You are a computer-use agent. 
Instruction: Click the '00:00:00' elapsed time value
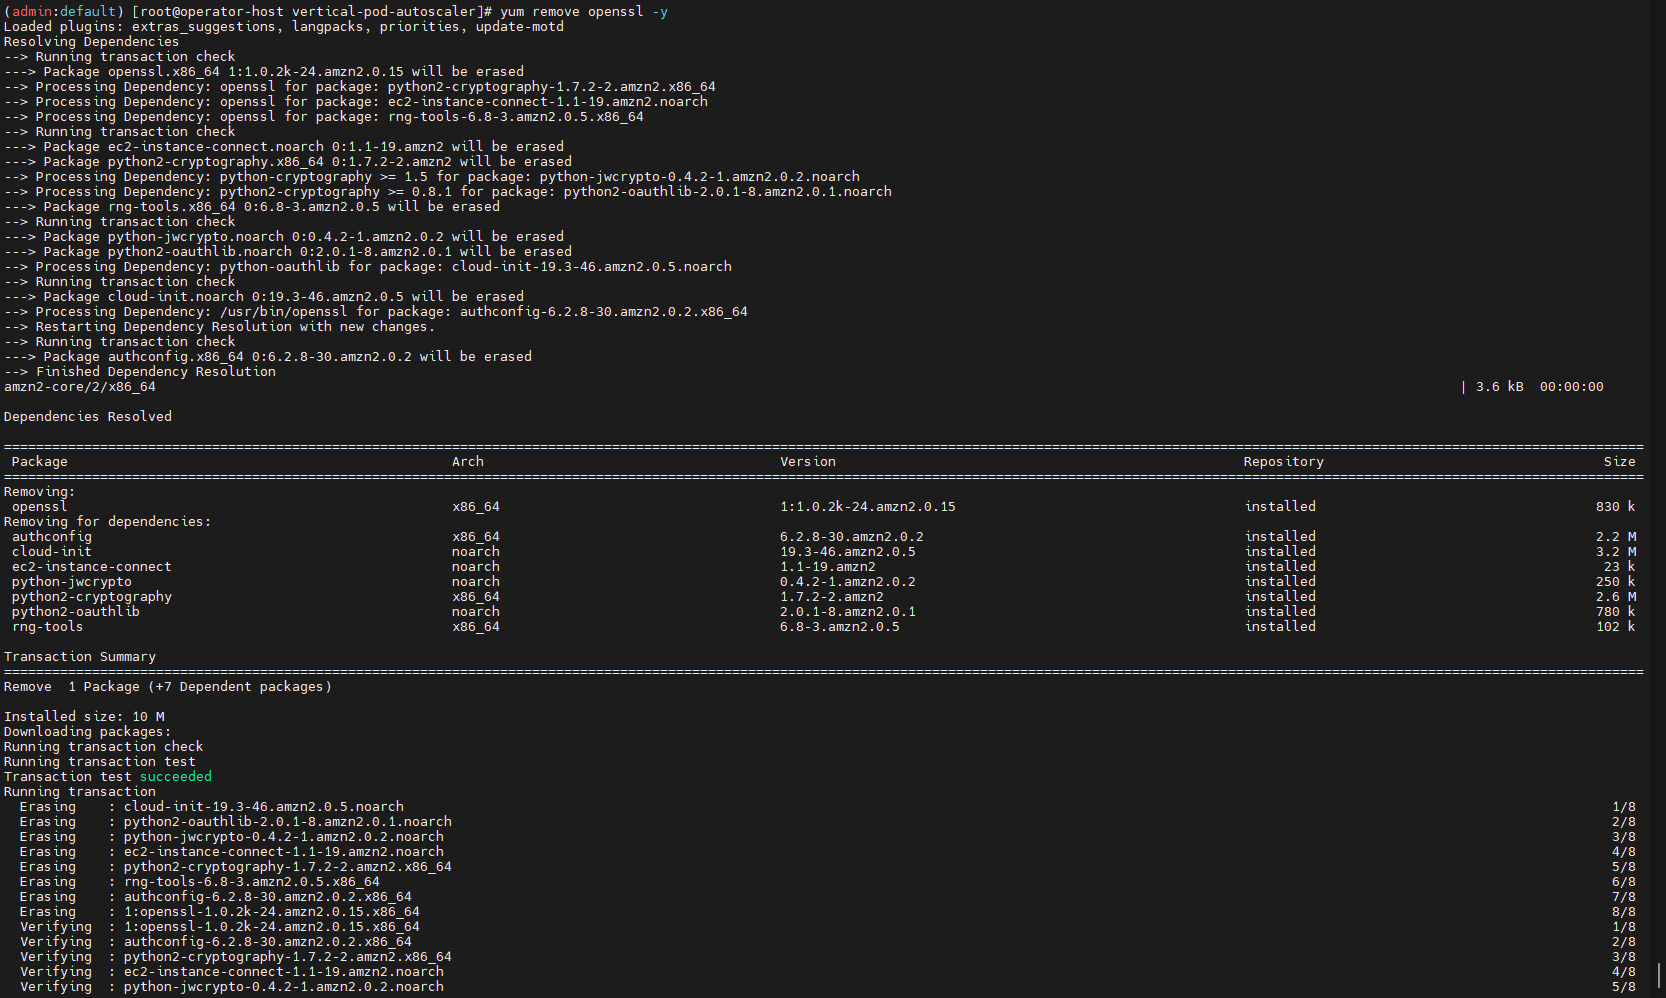pyautogui.click(x=1572, y=387)
